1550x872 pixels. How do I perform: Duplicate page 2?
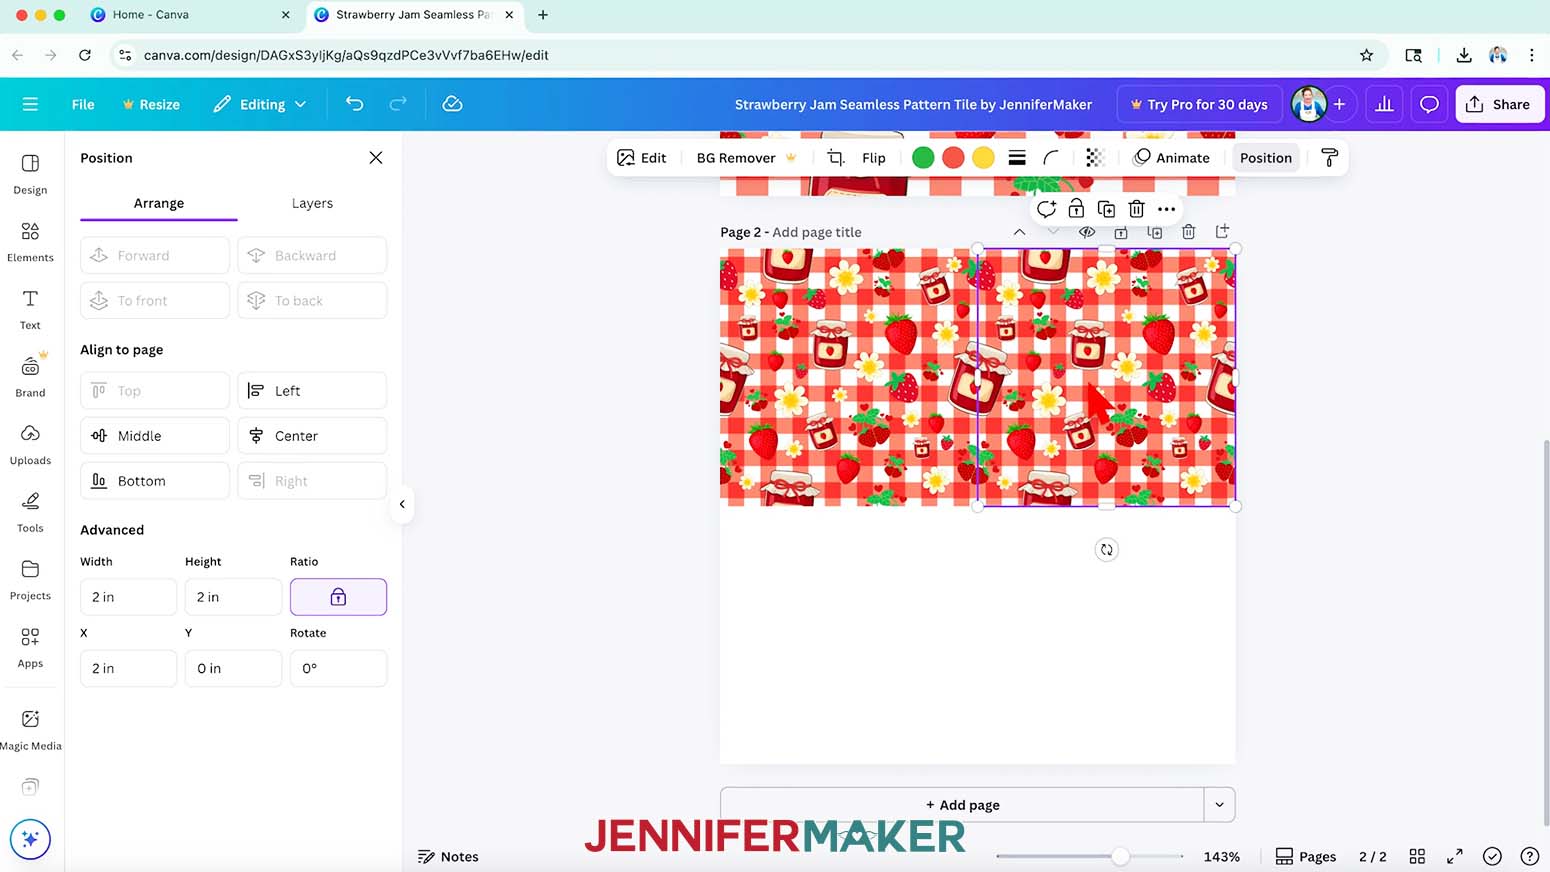[x=1154, y=232]
